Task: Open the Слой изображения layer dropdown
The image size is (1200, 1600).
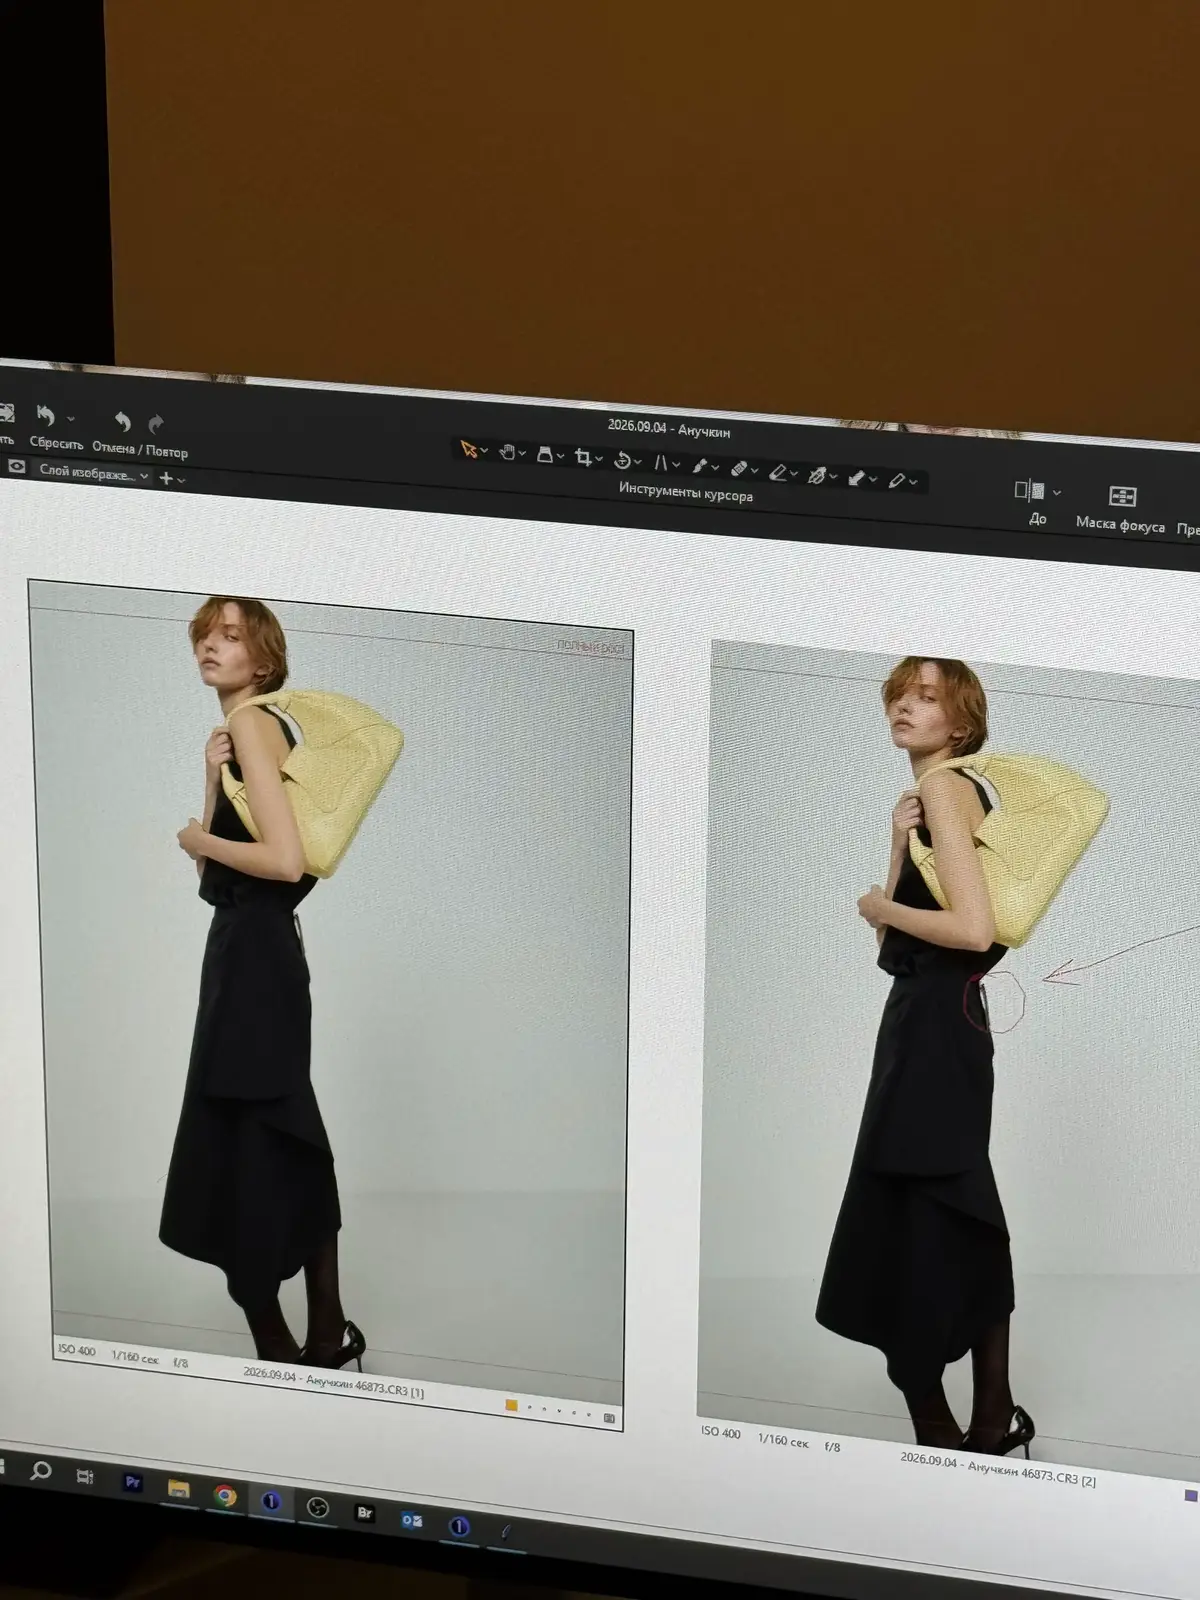Action: [94, 472]
